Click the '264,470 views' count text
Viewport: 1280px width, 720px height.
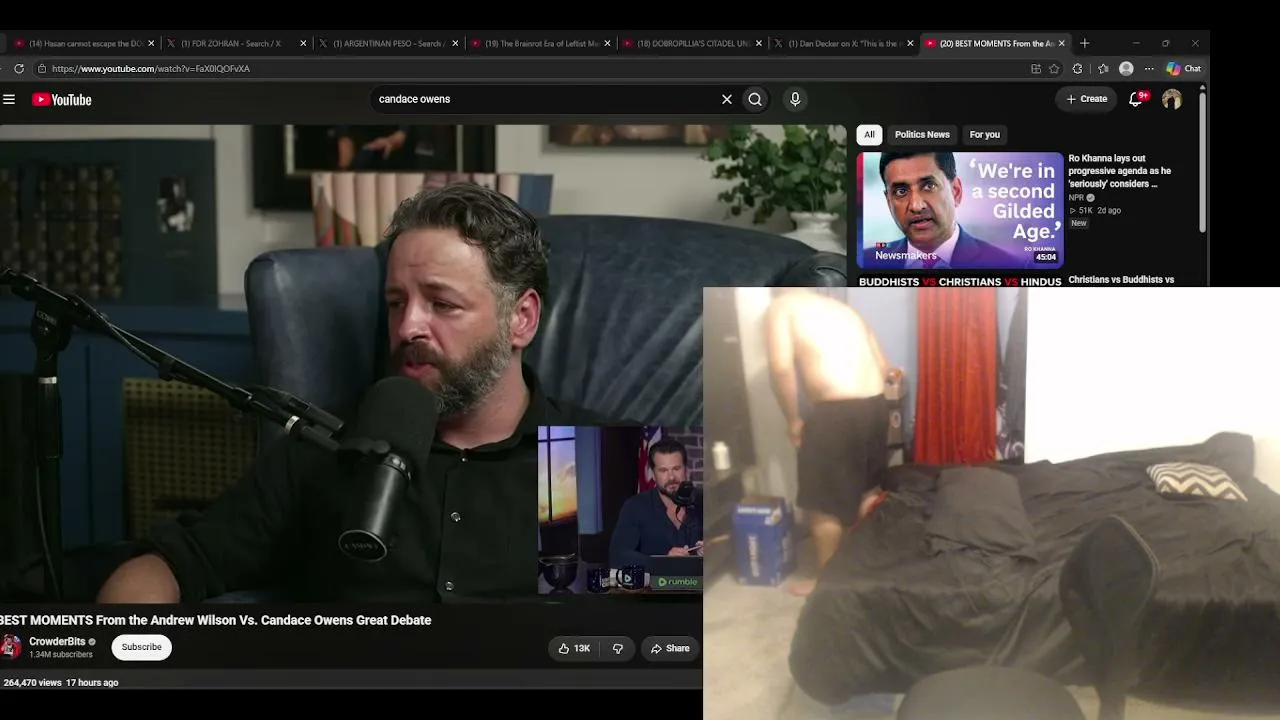(x=32, y=683)
